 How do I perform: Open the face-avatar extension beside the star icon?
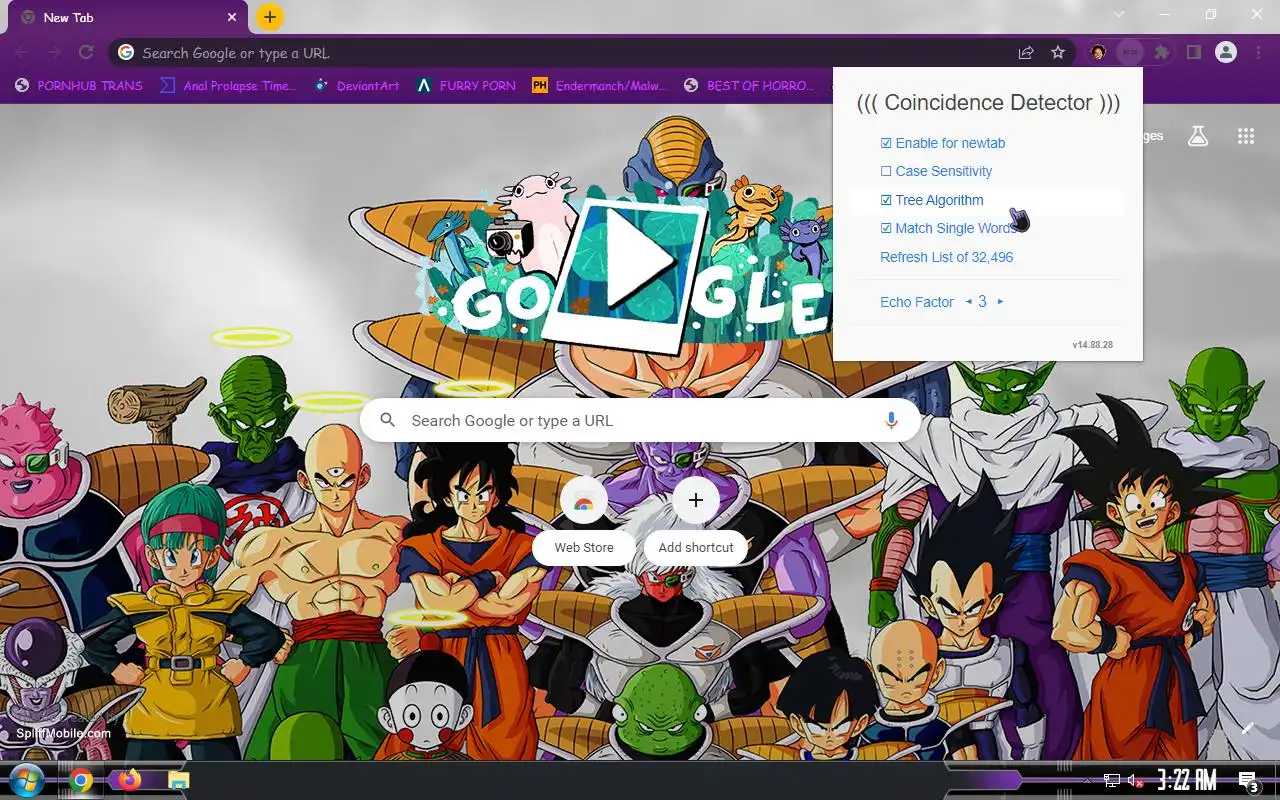[1098, 52]
